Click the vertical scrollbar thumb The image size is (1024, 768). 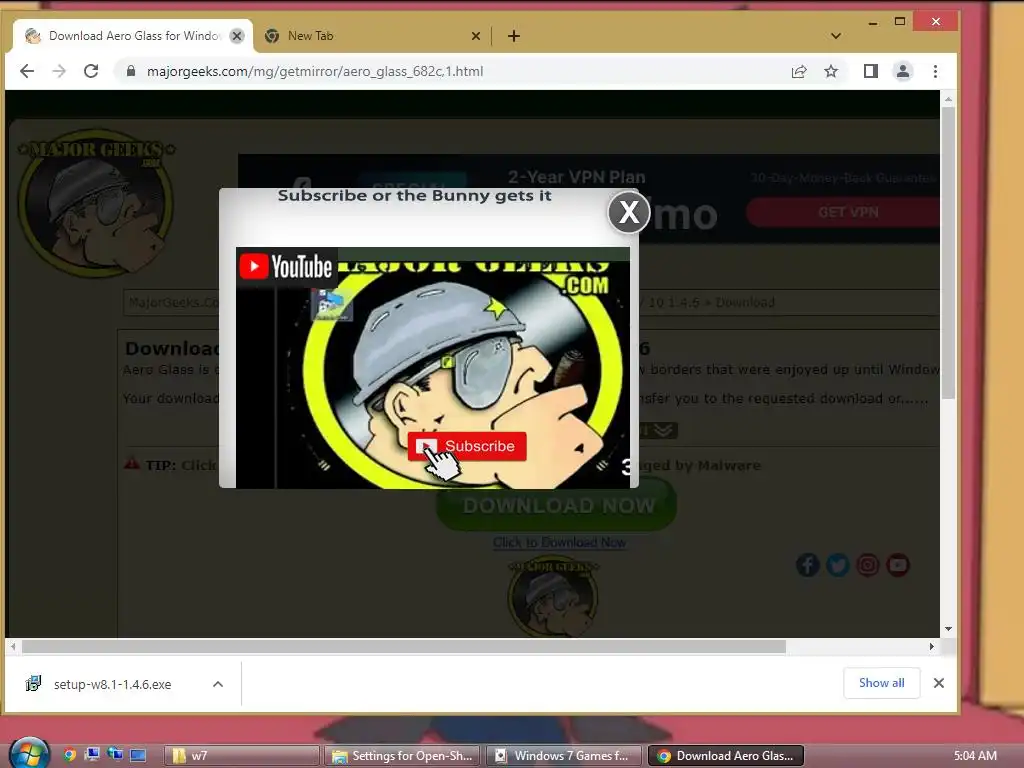pos(948,253)
